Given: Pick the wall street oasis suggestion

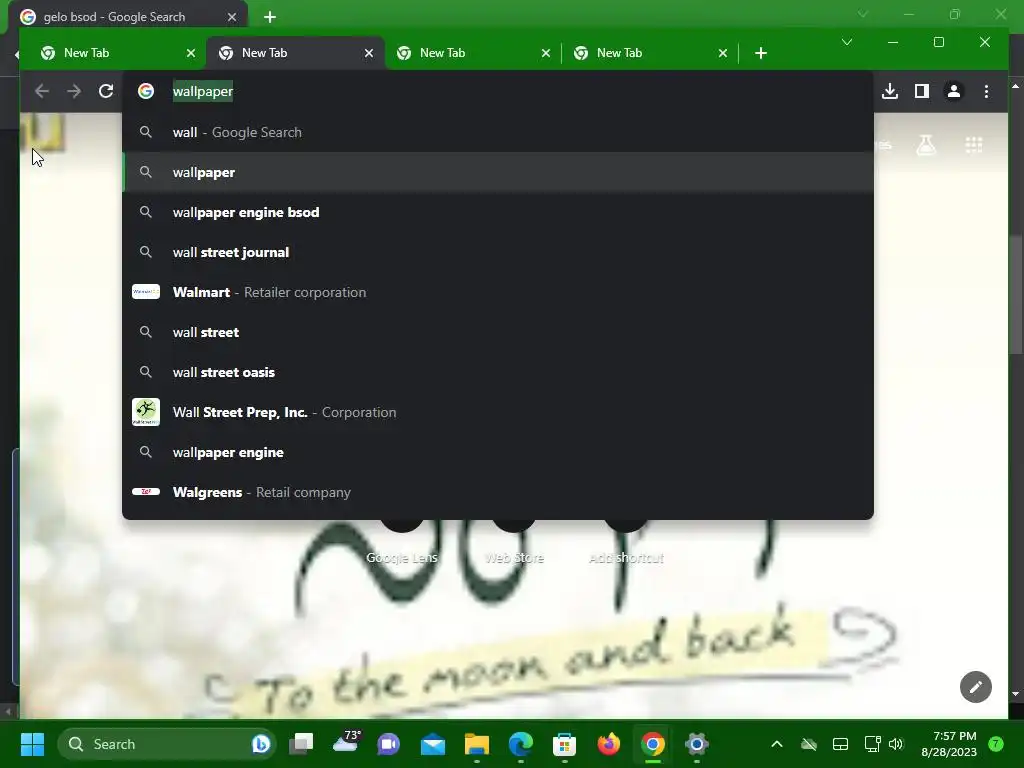Looking at the screenshot, I should tap(498, 372).
